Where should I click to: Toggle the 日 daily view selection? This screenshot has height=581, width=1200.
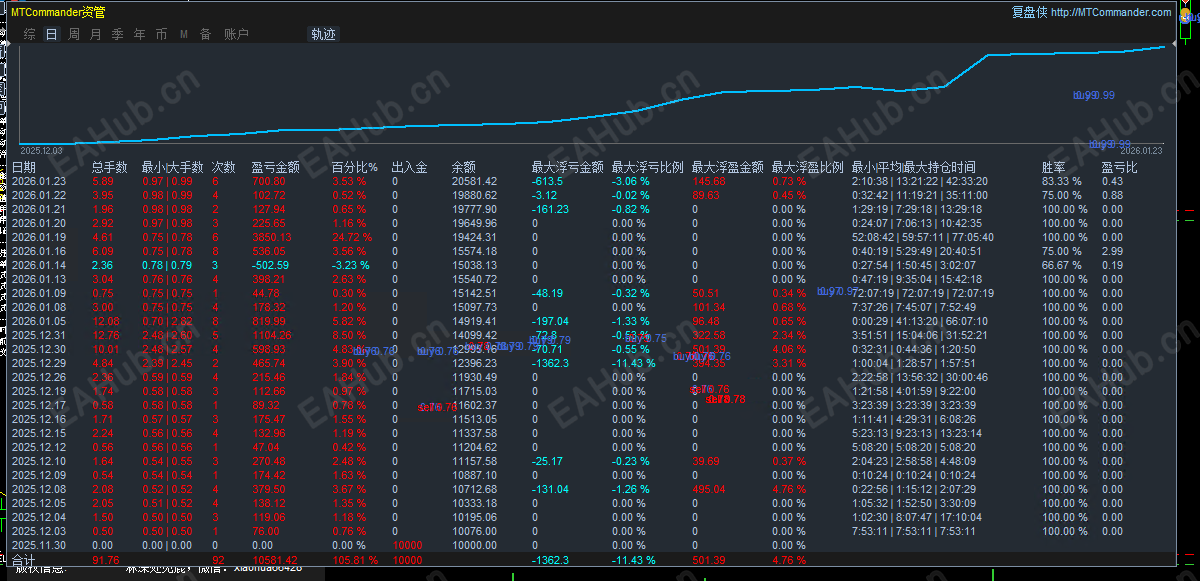coord(50,33)
